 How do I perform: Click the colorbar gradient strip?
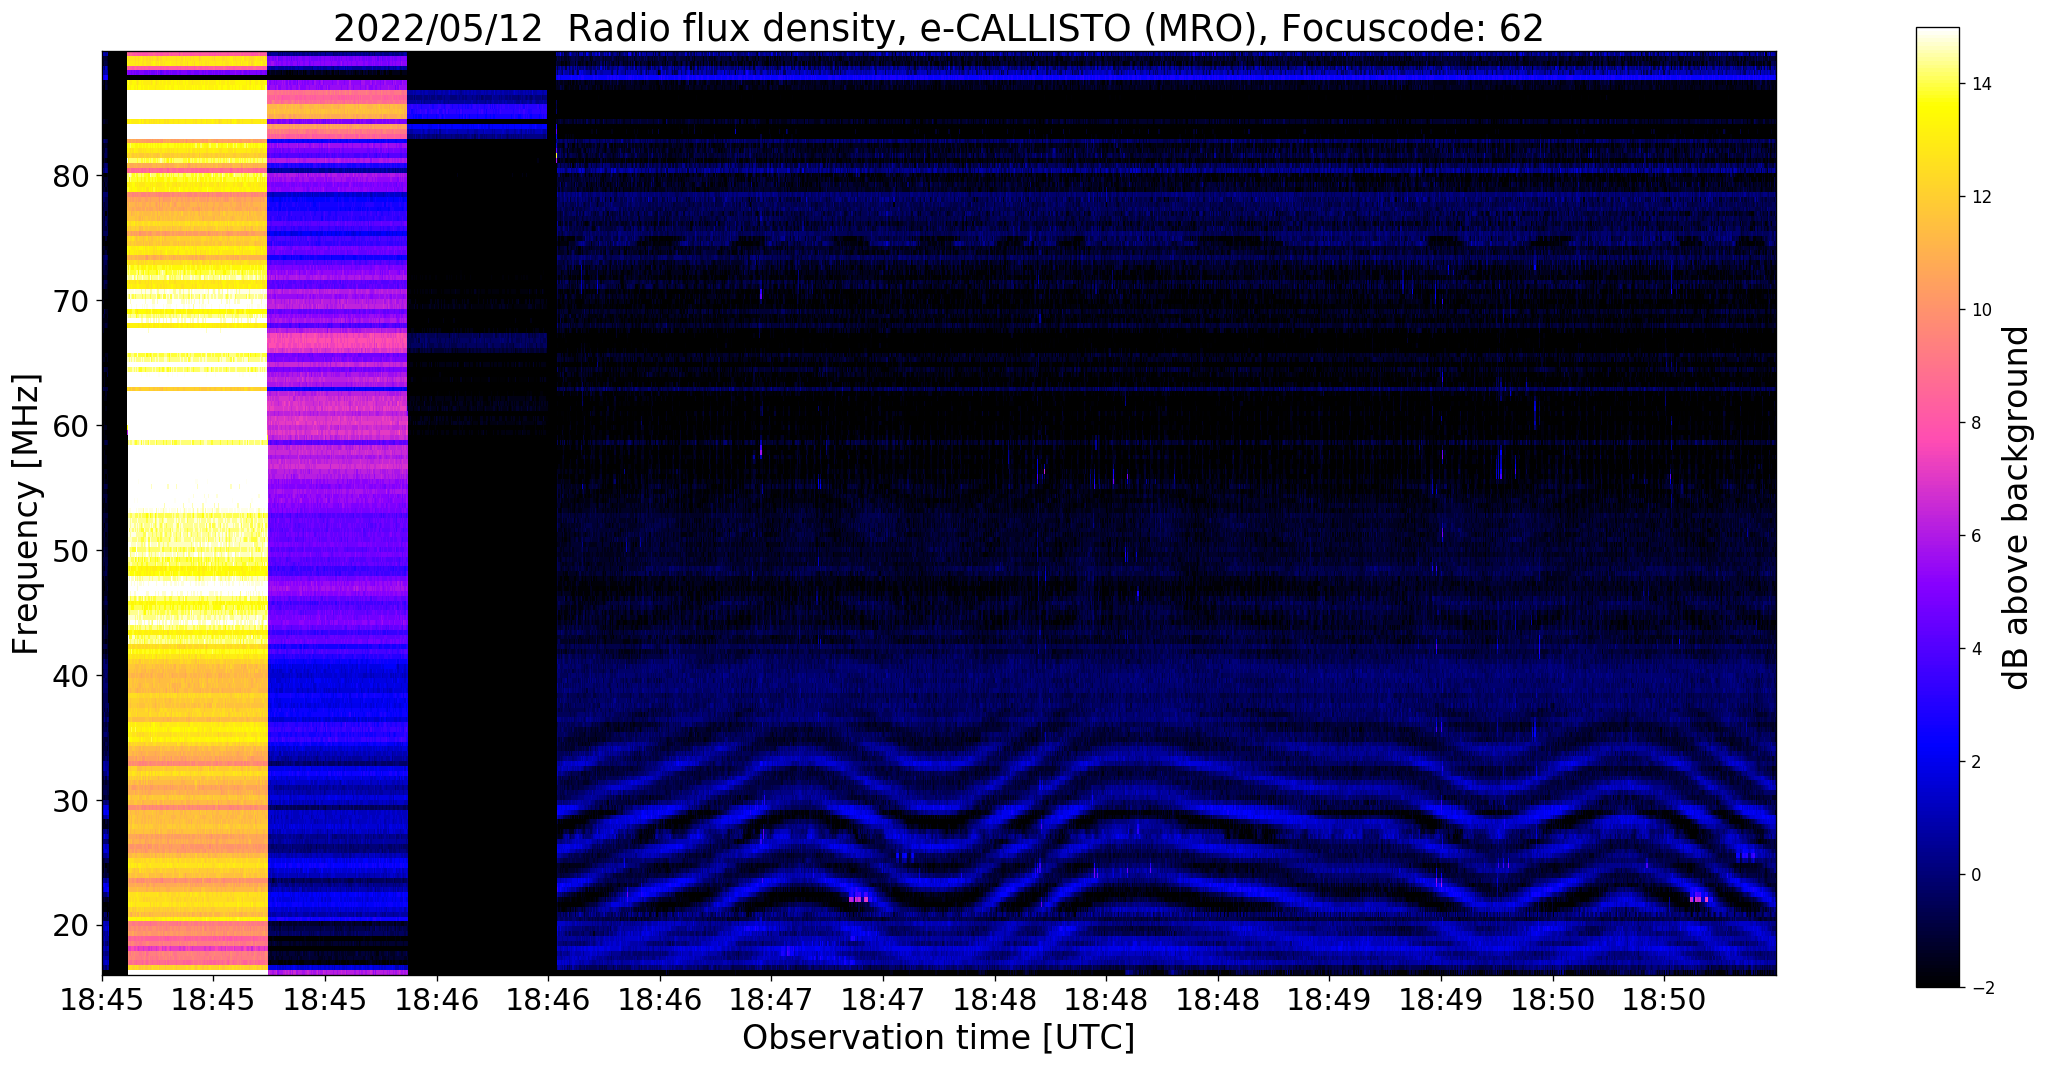1937,508
